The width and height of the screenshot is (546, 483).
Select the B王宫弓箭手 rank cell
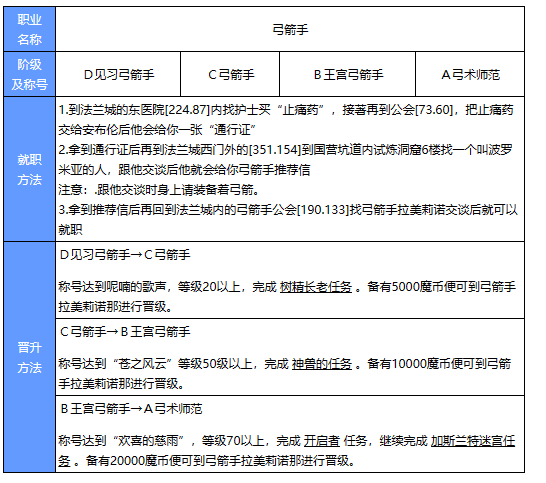pos(348,74)
